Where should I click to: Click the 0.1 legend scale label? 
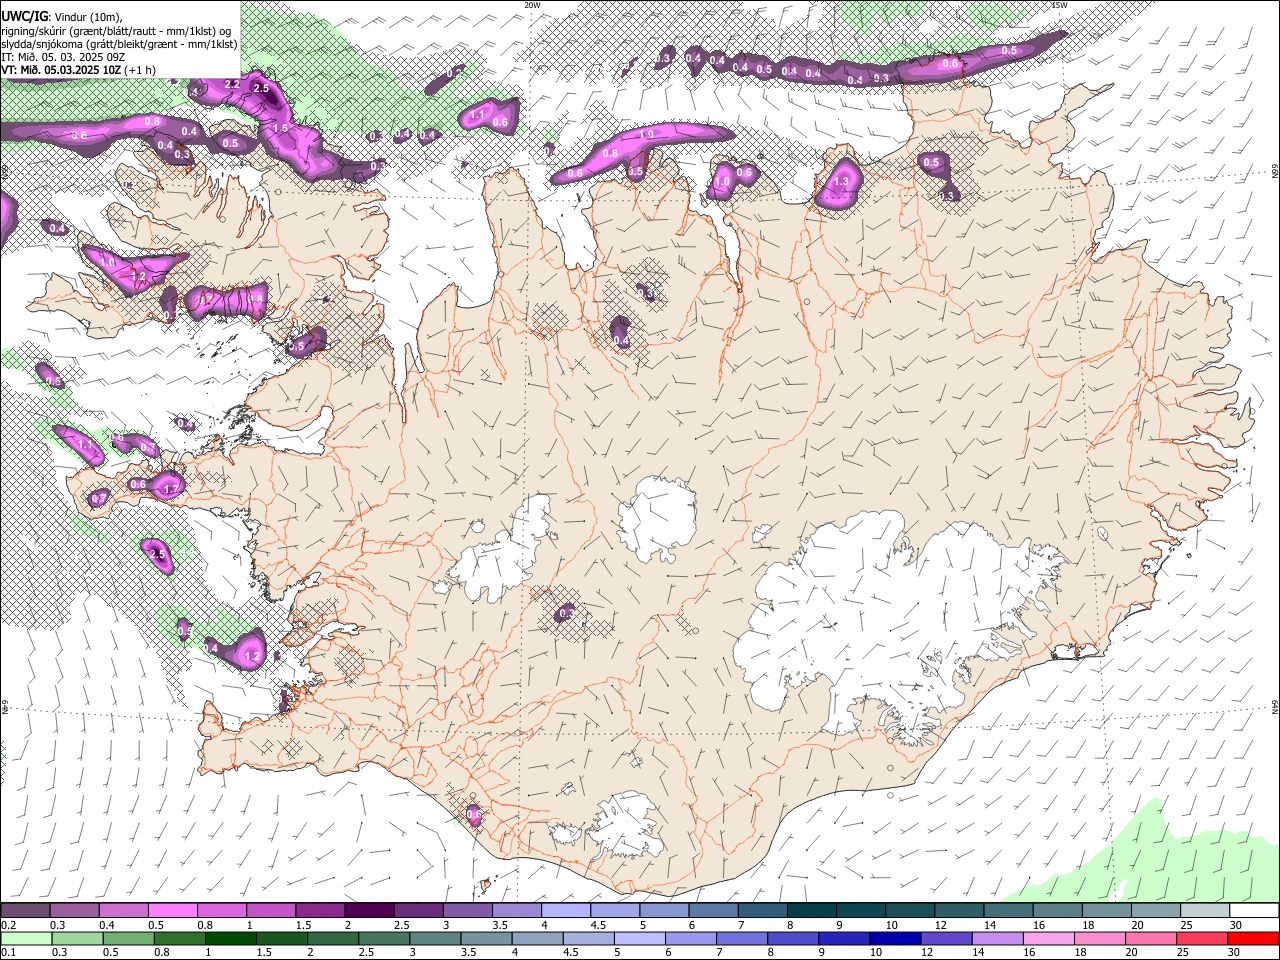point(8,952)
